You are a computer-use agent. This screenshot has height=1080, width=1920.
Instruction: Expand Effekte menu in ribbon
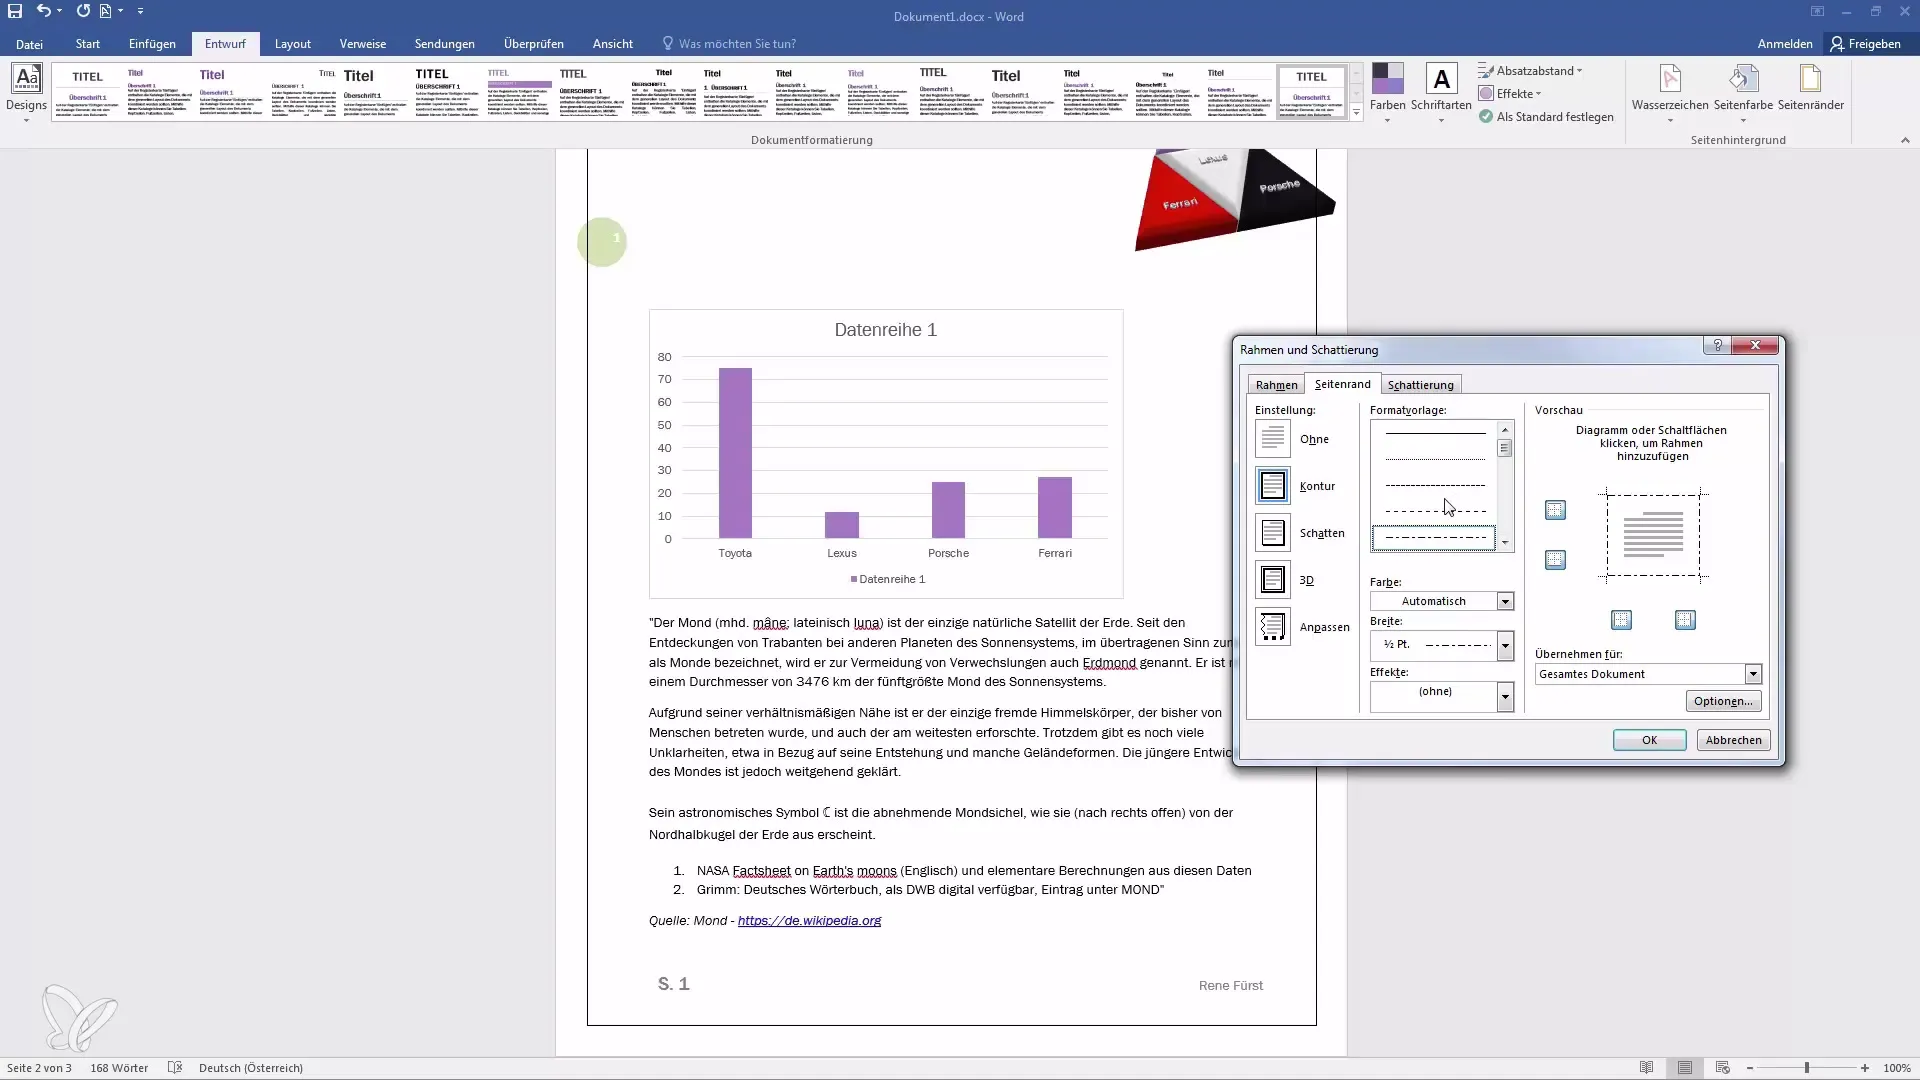tap(1511, 94)
